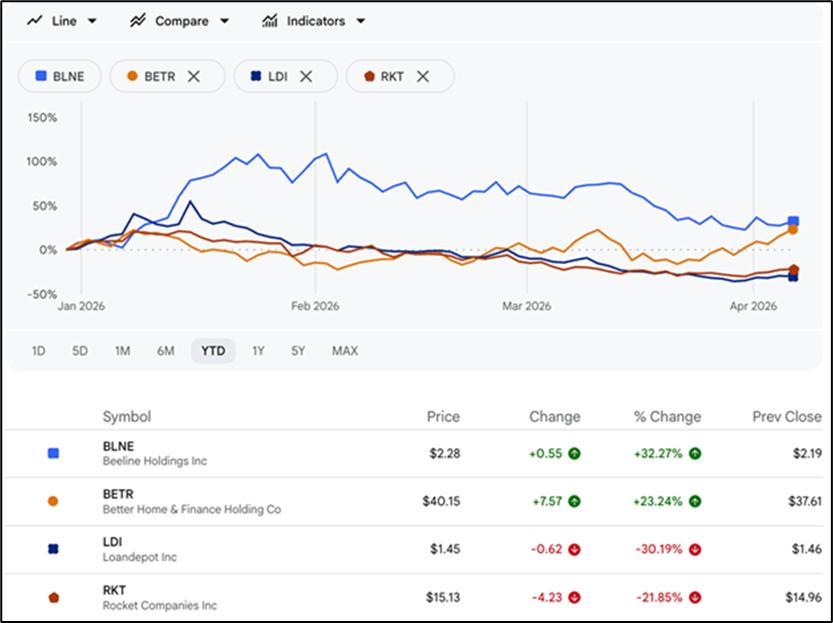This screenshot has height=623, width=833.
Task: Expand the Compare dropdown menu
Action: coord(179,21)
